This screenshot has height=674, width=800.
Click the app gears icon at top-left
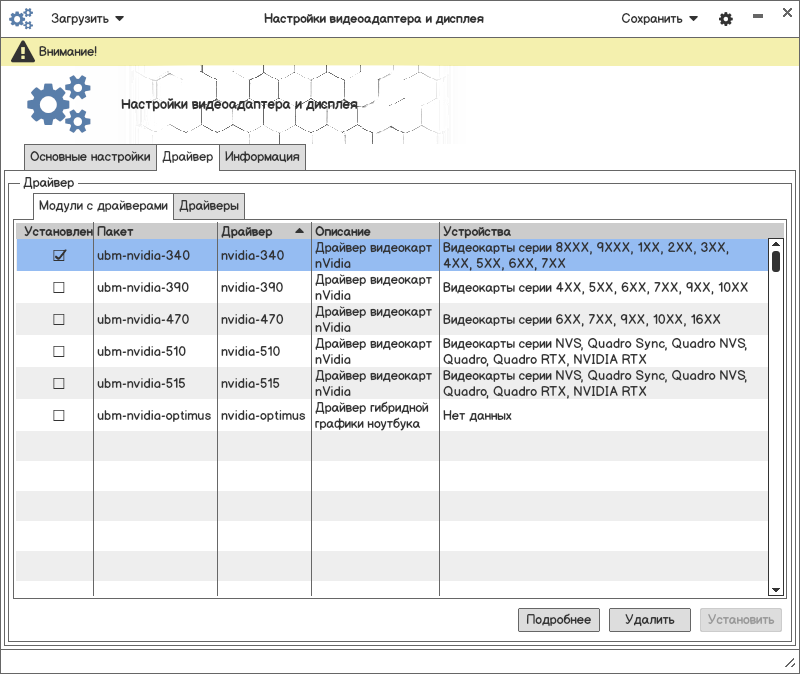click(21, 19)
